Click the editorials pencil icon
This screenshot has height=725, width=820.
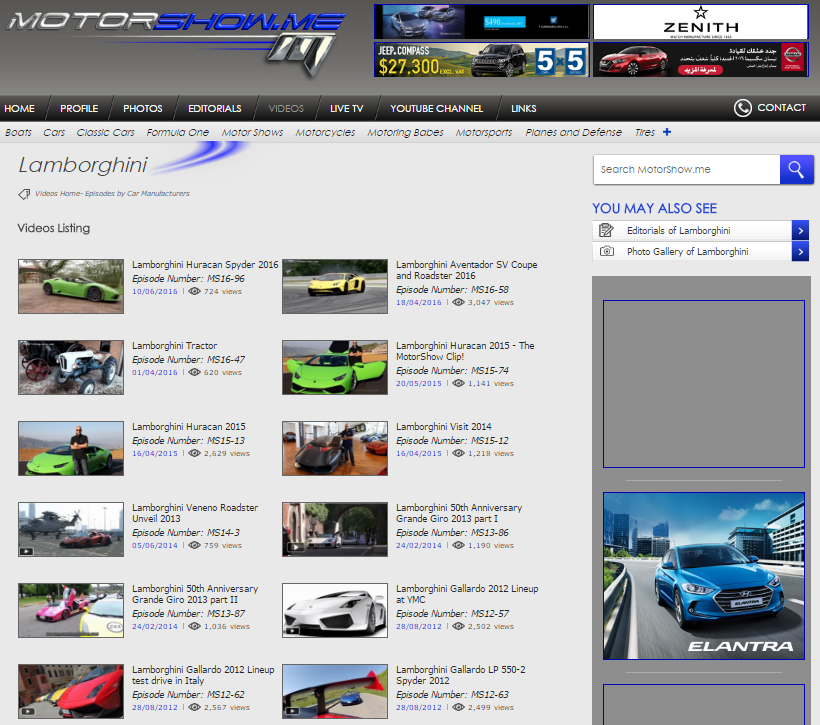tap(606, 230)
